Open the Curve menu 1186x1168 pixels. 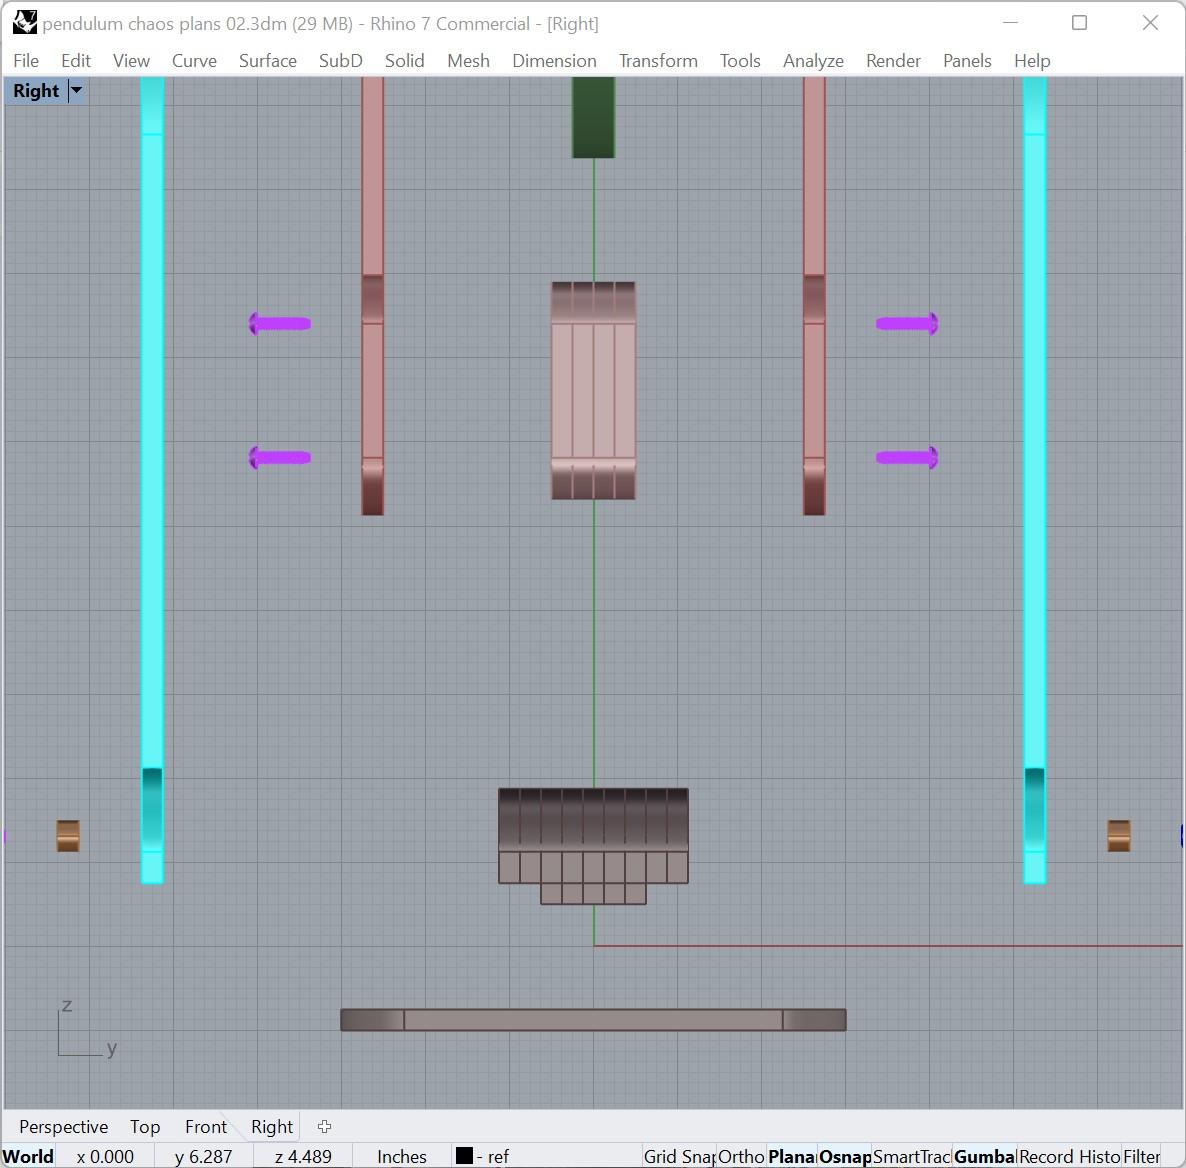pyautogui.click(x=194, y=61)
